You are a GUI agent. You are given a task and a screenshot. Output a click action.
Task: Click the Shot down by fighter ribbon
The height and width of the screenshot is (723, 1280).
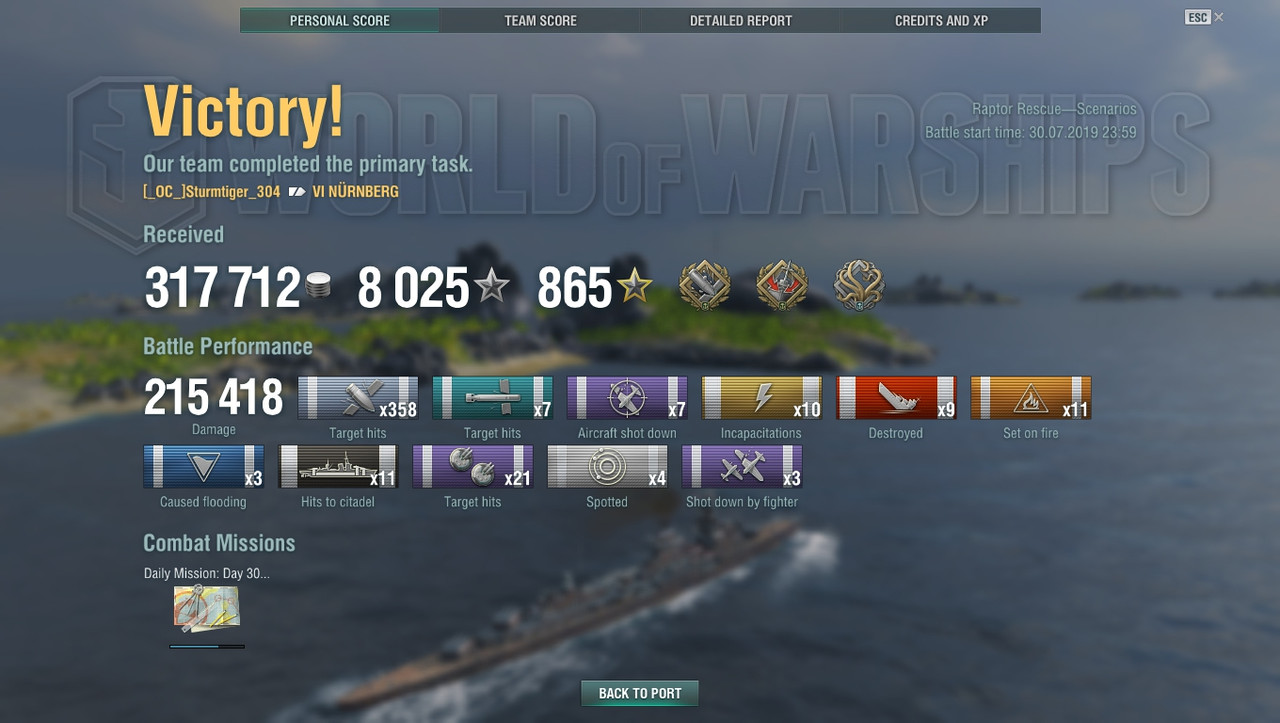(742, 467)
